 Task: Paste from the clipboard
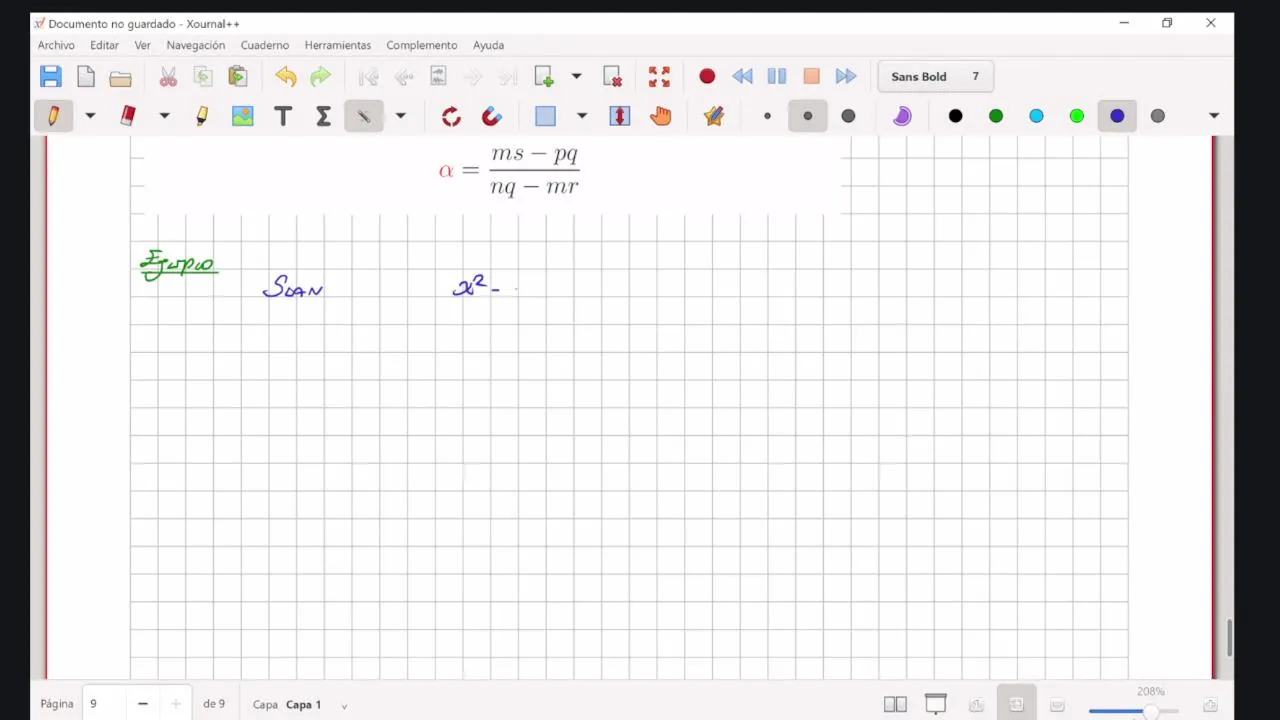237,77
